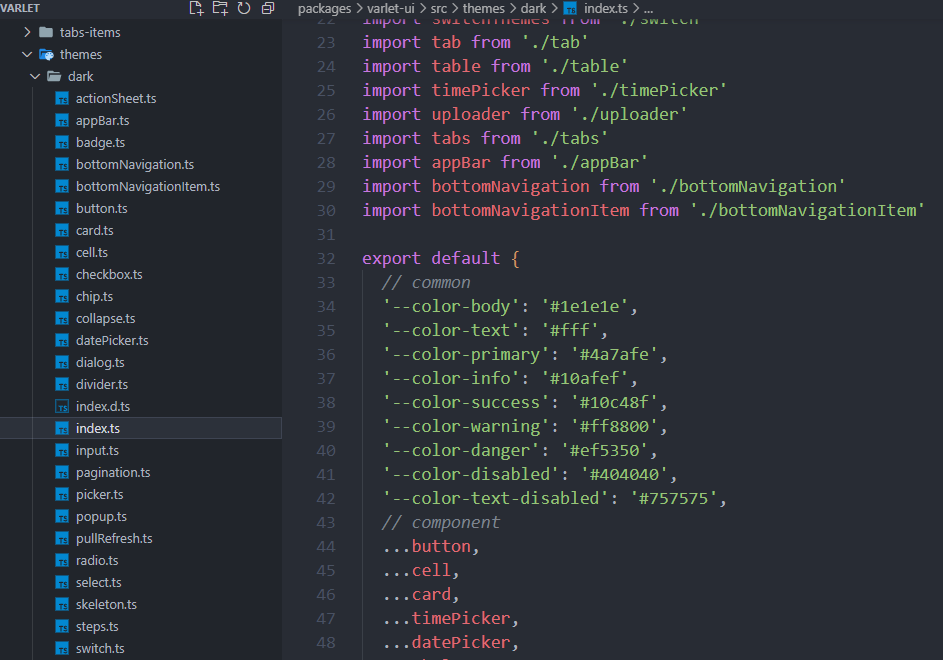
Task: Click the '// component' comment
Action: (x=441, y=522)
